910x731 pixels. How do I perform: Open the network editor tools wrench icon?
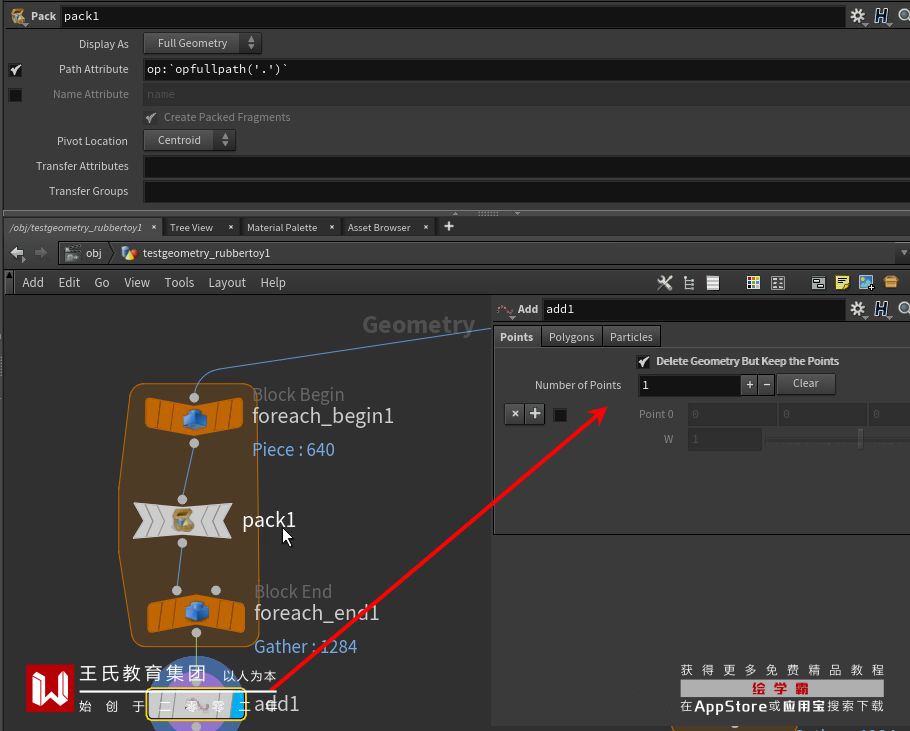pos(665,283)
